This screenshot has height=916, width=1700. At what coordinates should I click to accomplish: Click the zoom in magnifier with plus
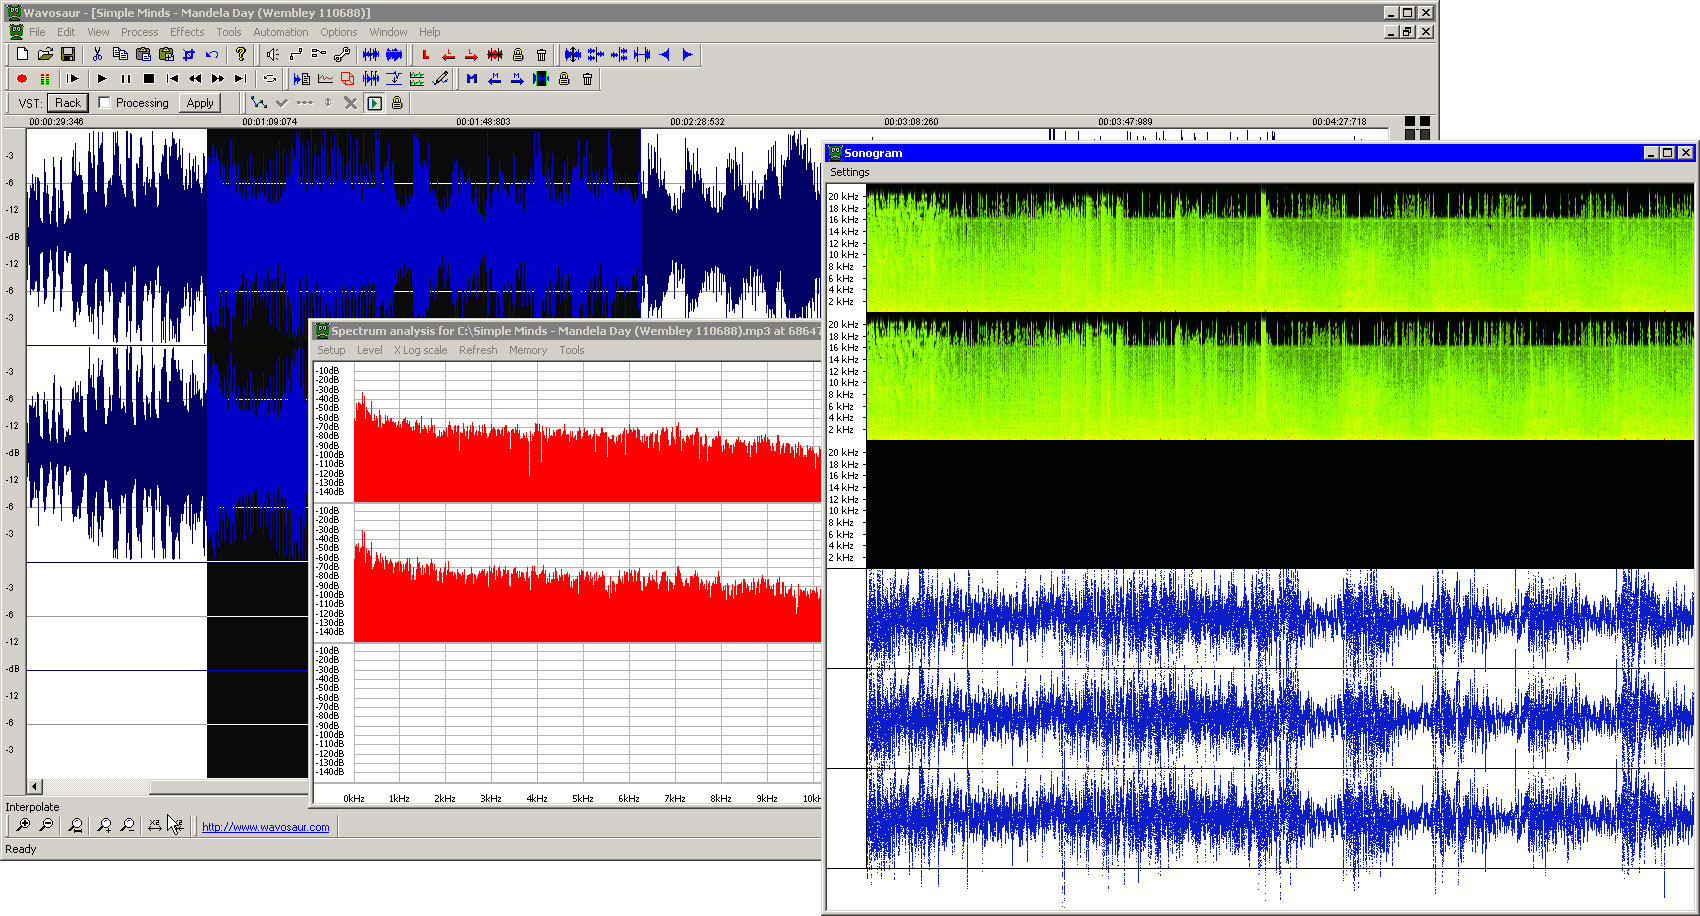(22, 825)
